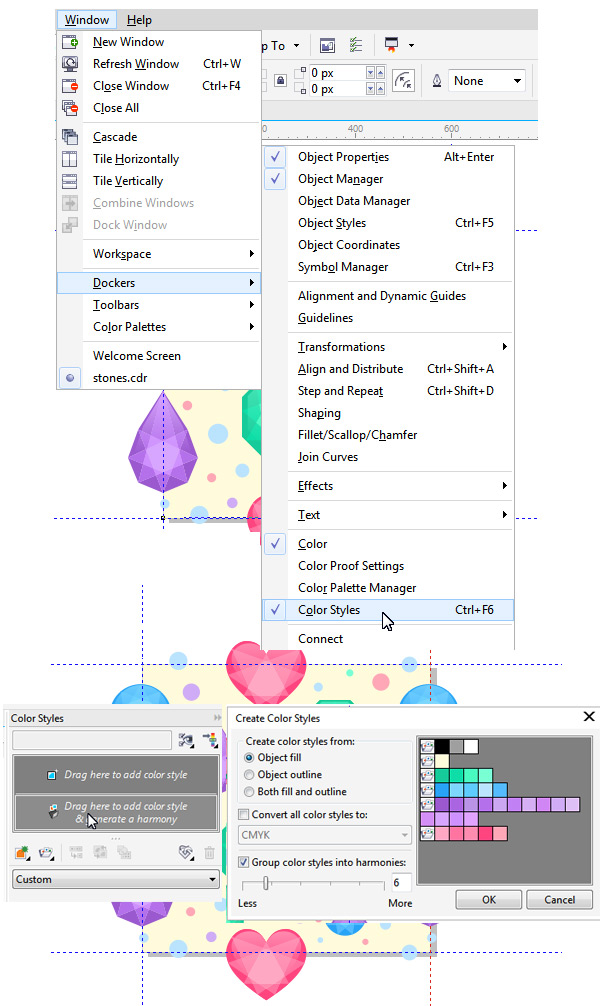Select the Object outline radio button

[x=249, y=775]
